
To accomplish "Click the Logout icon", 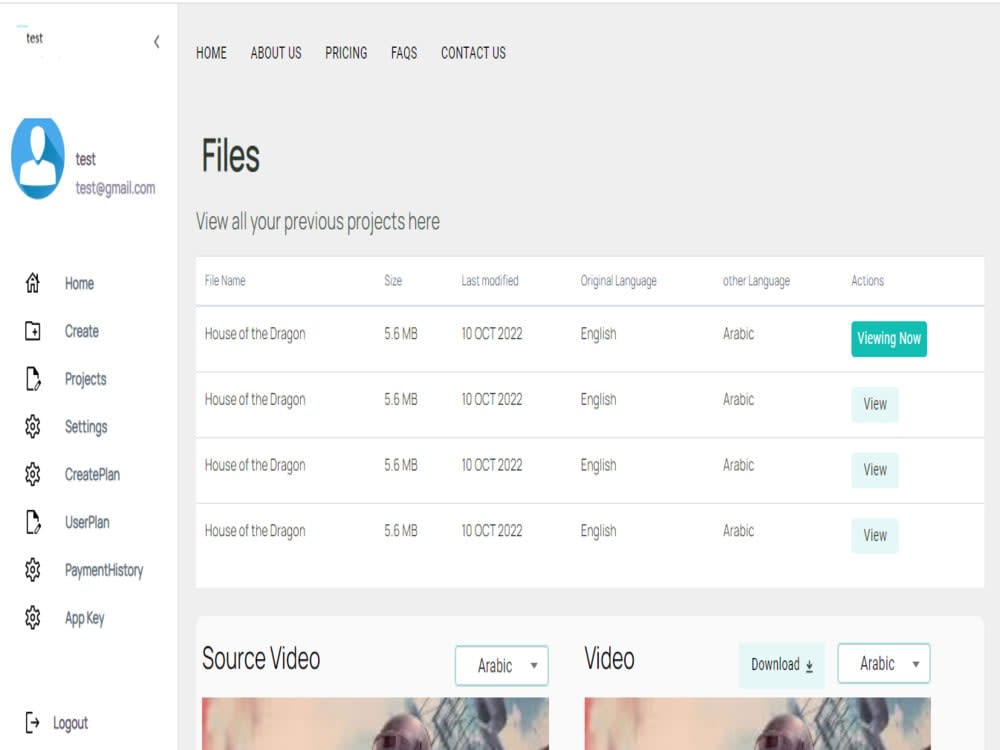I will click(31, 723).
